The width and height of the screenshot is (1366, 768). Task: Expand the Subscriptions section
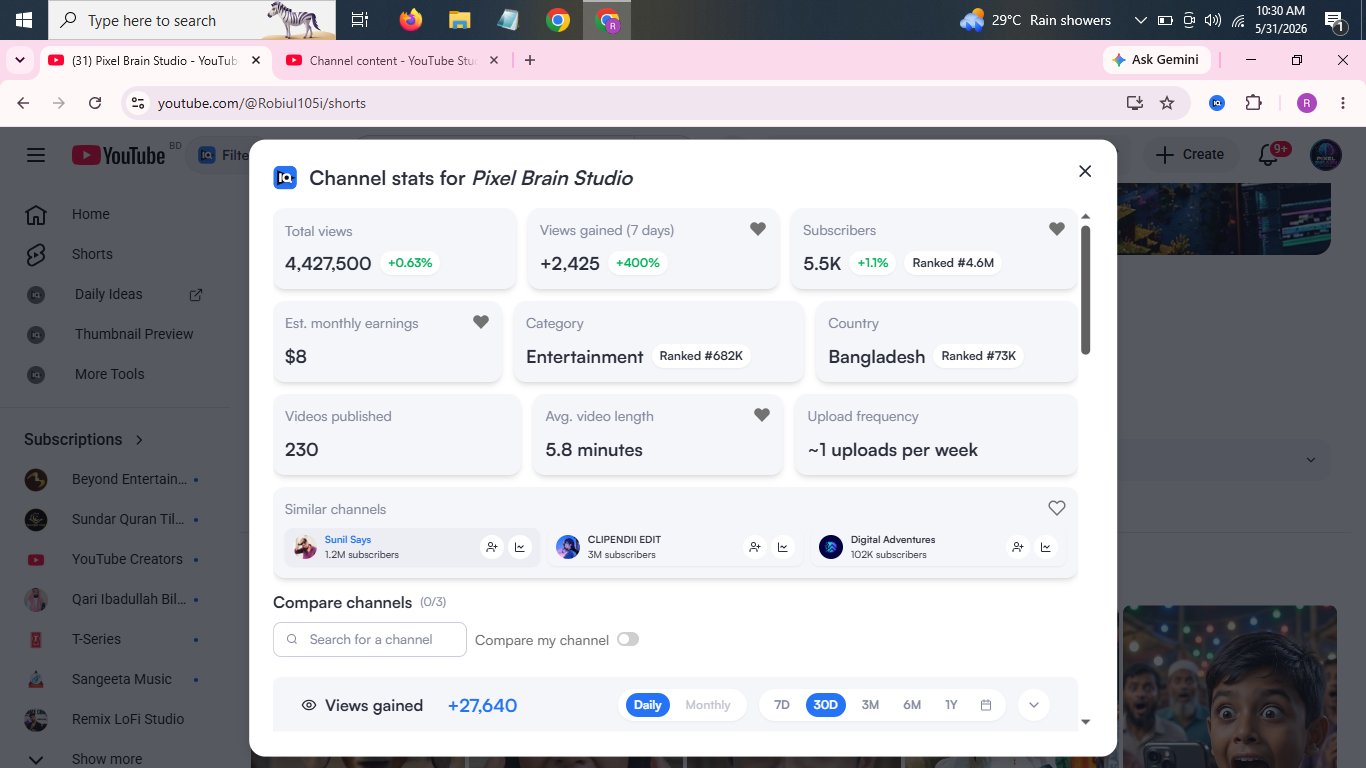pyautogui.click(x=84, y=439)
